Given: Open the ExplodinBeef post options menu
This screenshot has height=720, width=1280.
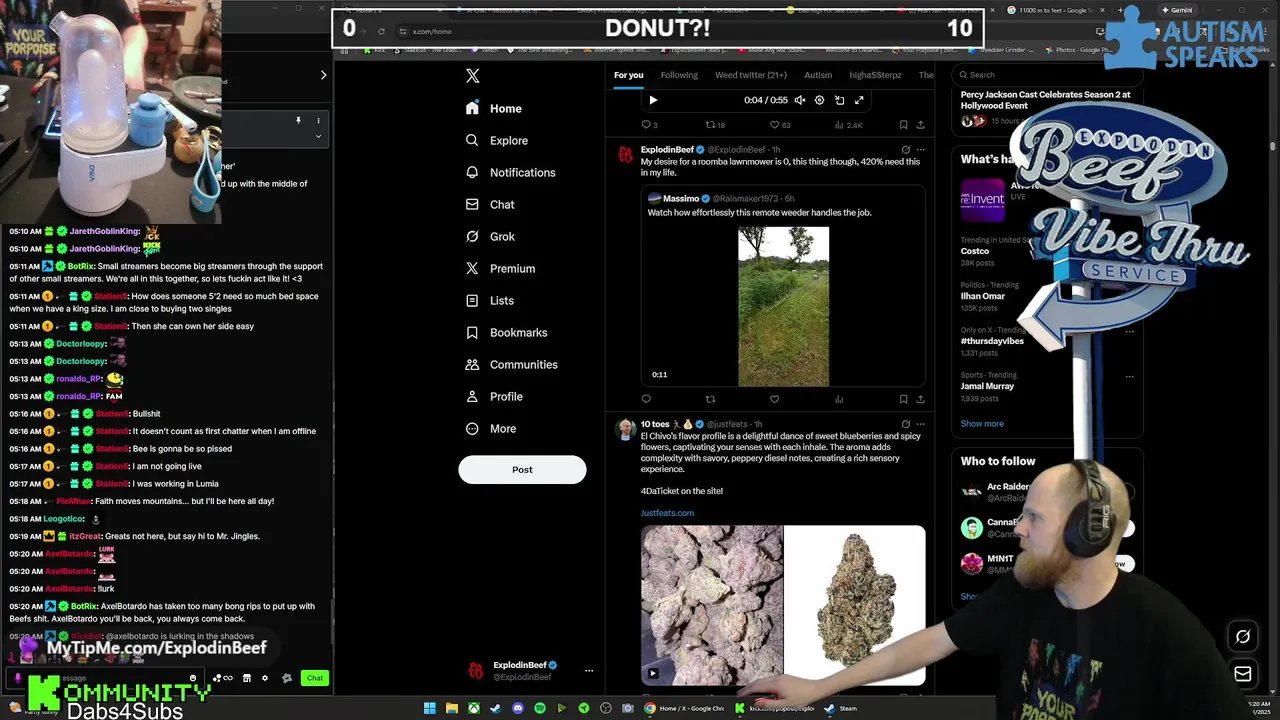Looking at the screenshot, I should click(x=920, y=150).
